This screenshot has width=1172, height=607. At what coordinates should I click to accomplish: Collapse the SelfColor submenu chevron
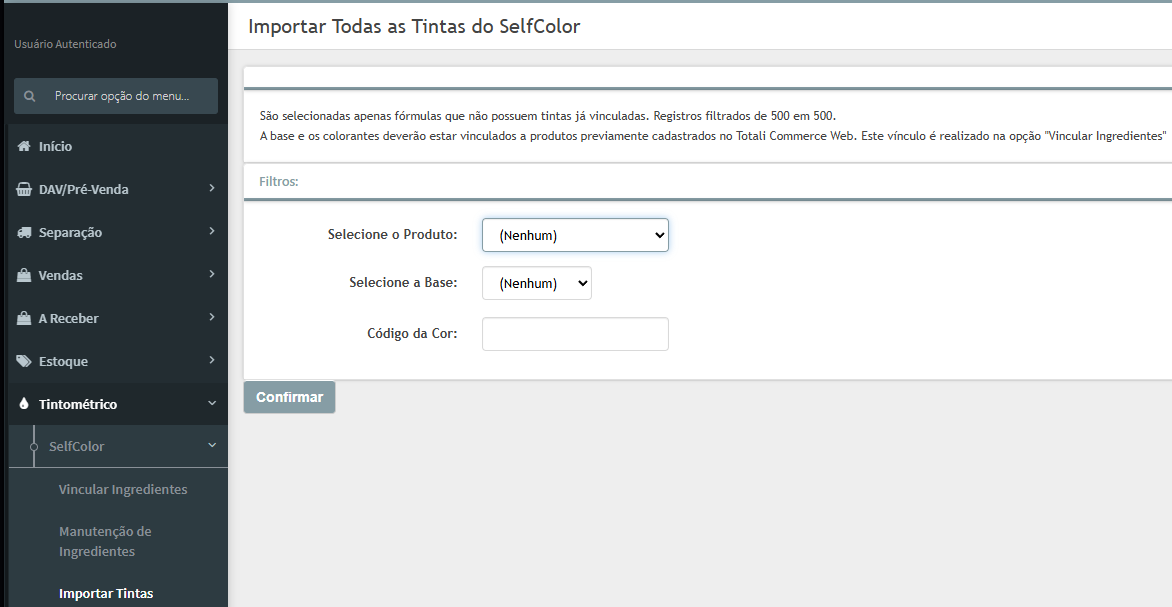point(212,446)
